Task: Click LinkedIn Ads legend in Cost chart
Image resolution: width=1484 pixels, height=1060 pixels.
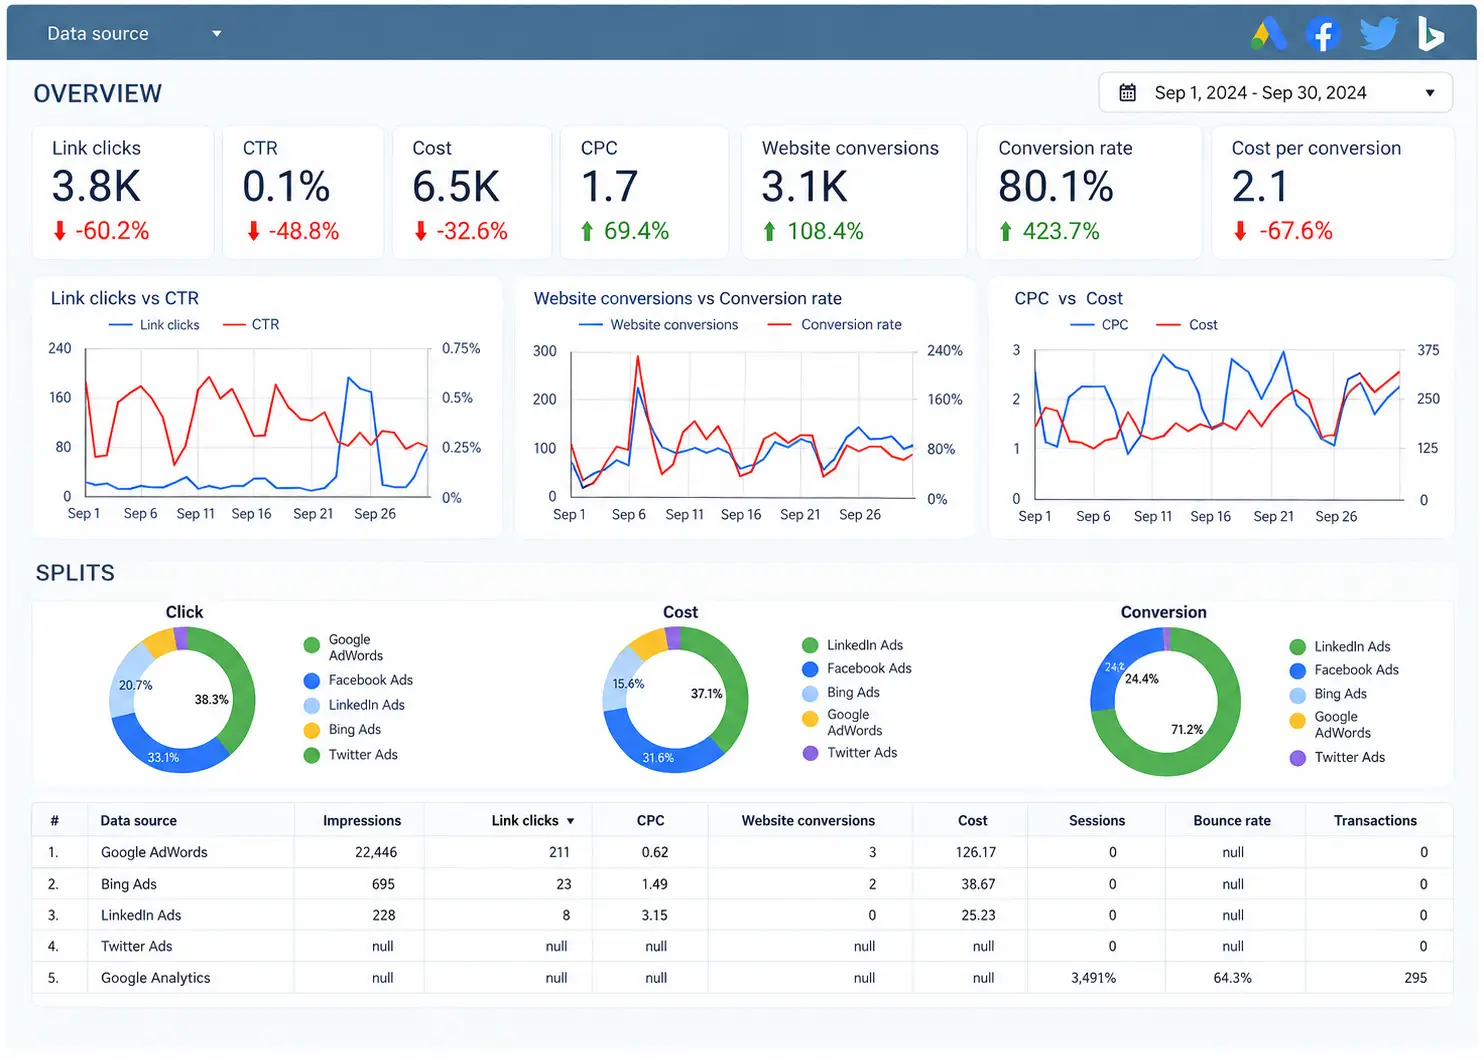Action: [x=853, y=646]
